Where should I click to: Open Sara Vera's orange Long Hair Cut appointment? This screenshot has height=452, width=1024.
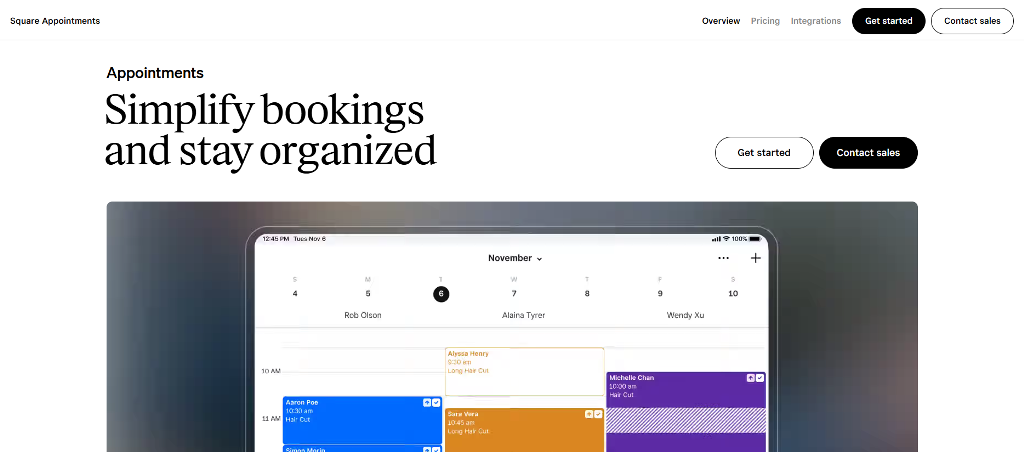coord(524,430)
